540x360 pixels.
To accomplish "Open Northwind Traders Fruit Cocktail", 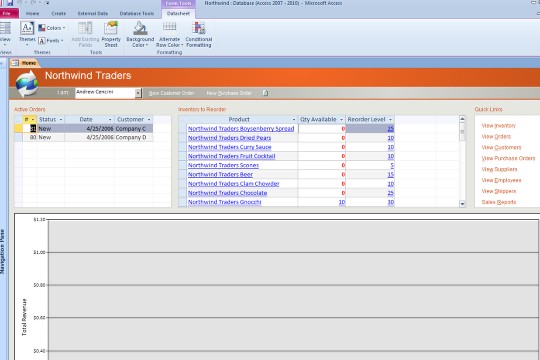I will point(231,156).
